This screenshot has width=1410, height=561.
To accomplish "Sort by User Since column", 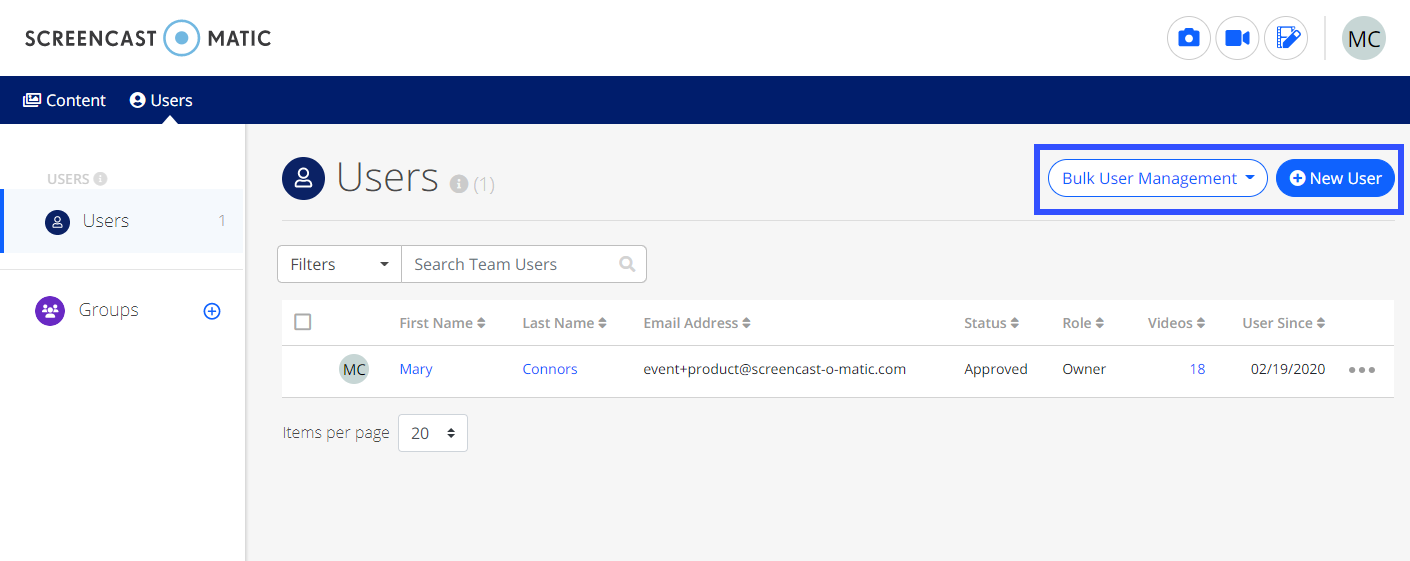I will 1284,323.
